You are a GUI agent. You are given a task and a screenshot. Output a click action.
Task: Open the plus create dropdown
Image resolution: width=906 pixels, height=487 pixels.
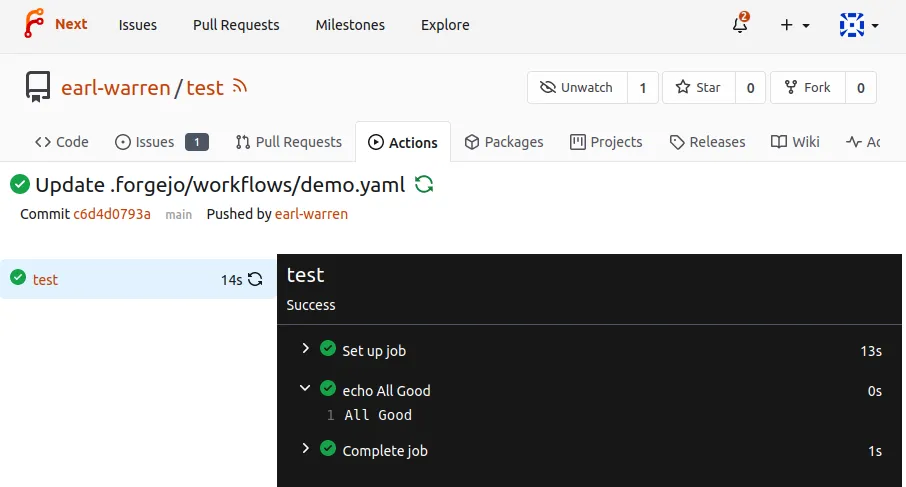click(x=795, y=25)
